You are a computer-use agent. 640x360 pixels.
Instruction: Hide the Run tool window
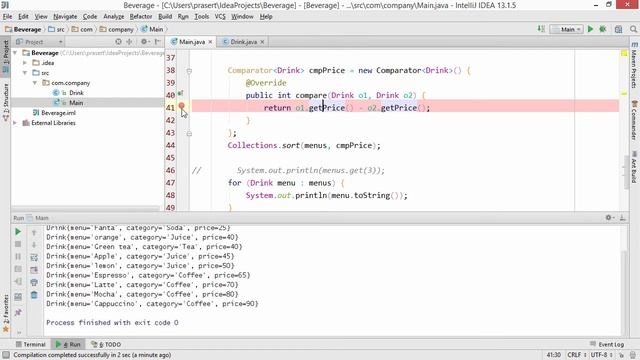coord(622,218)
